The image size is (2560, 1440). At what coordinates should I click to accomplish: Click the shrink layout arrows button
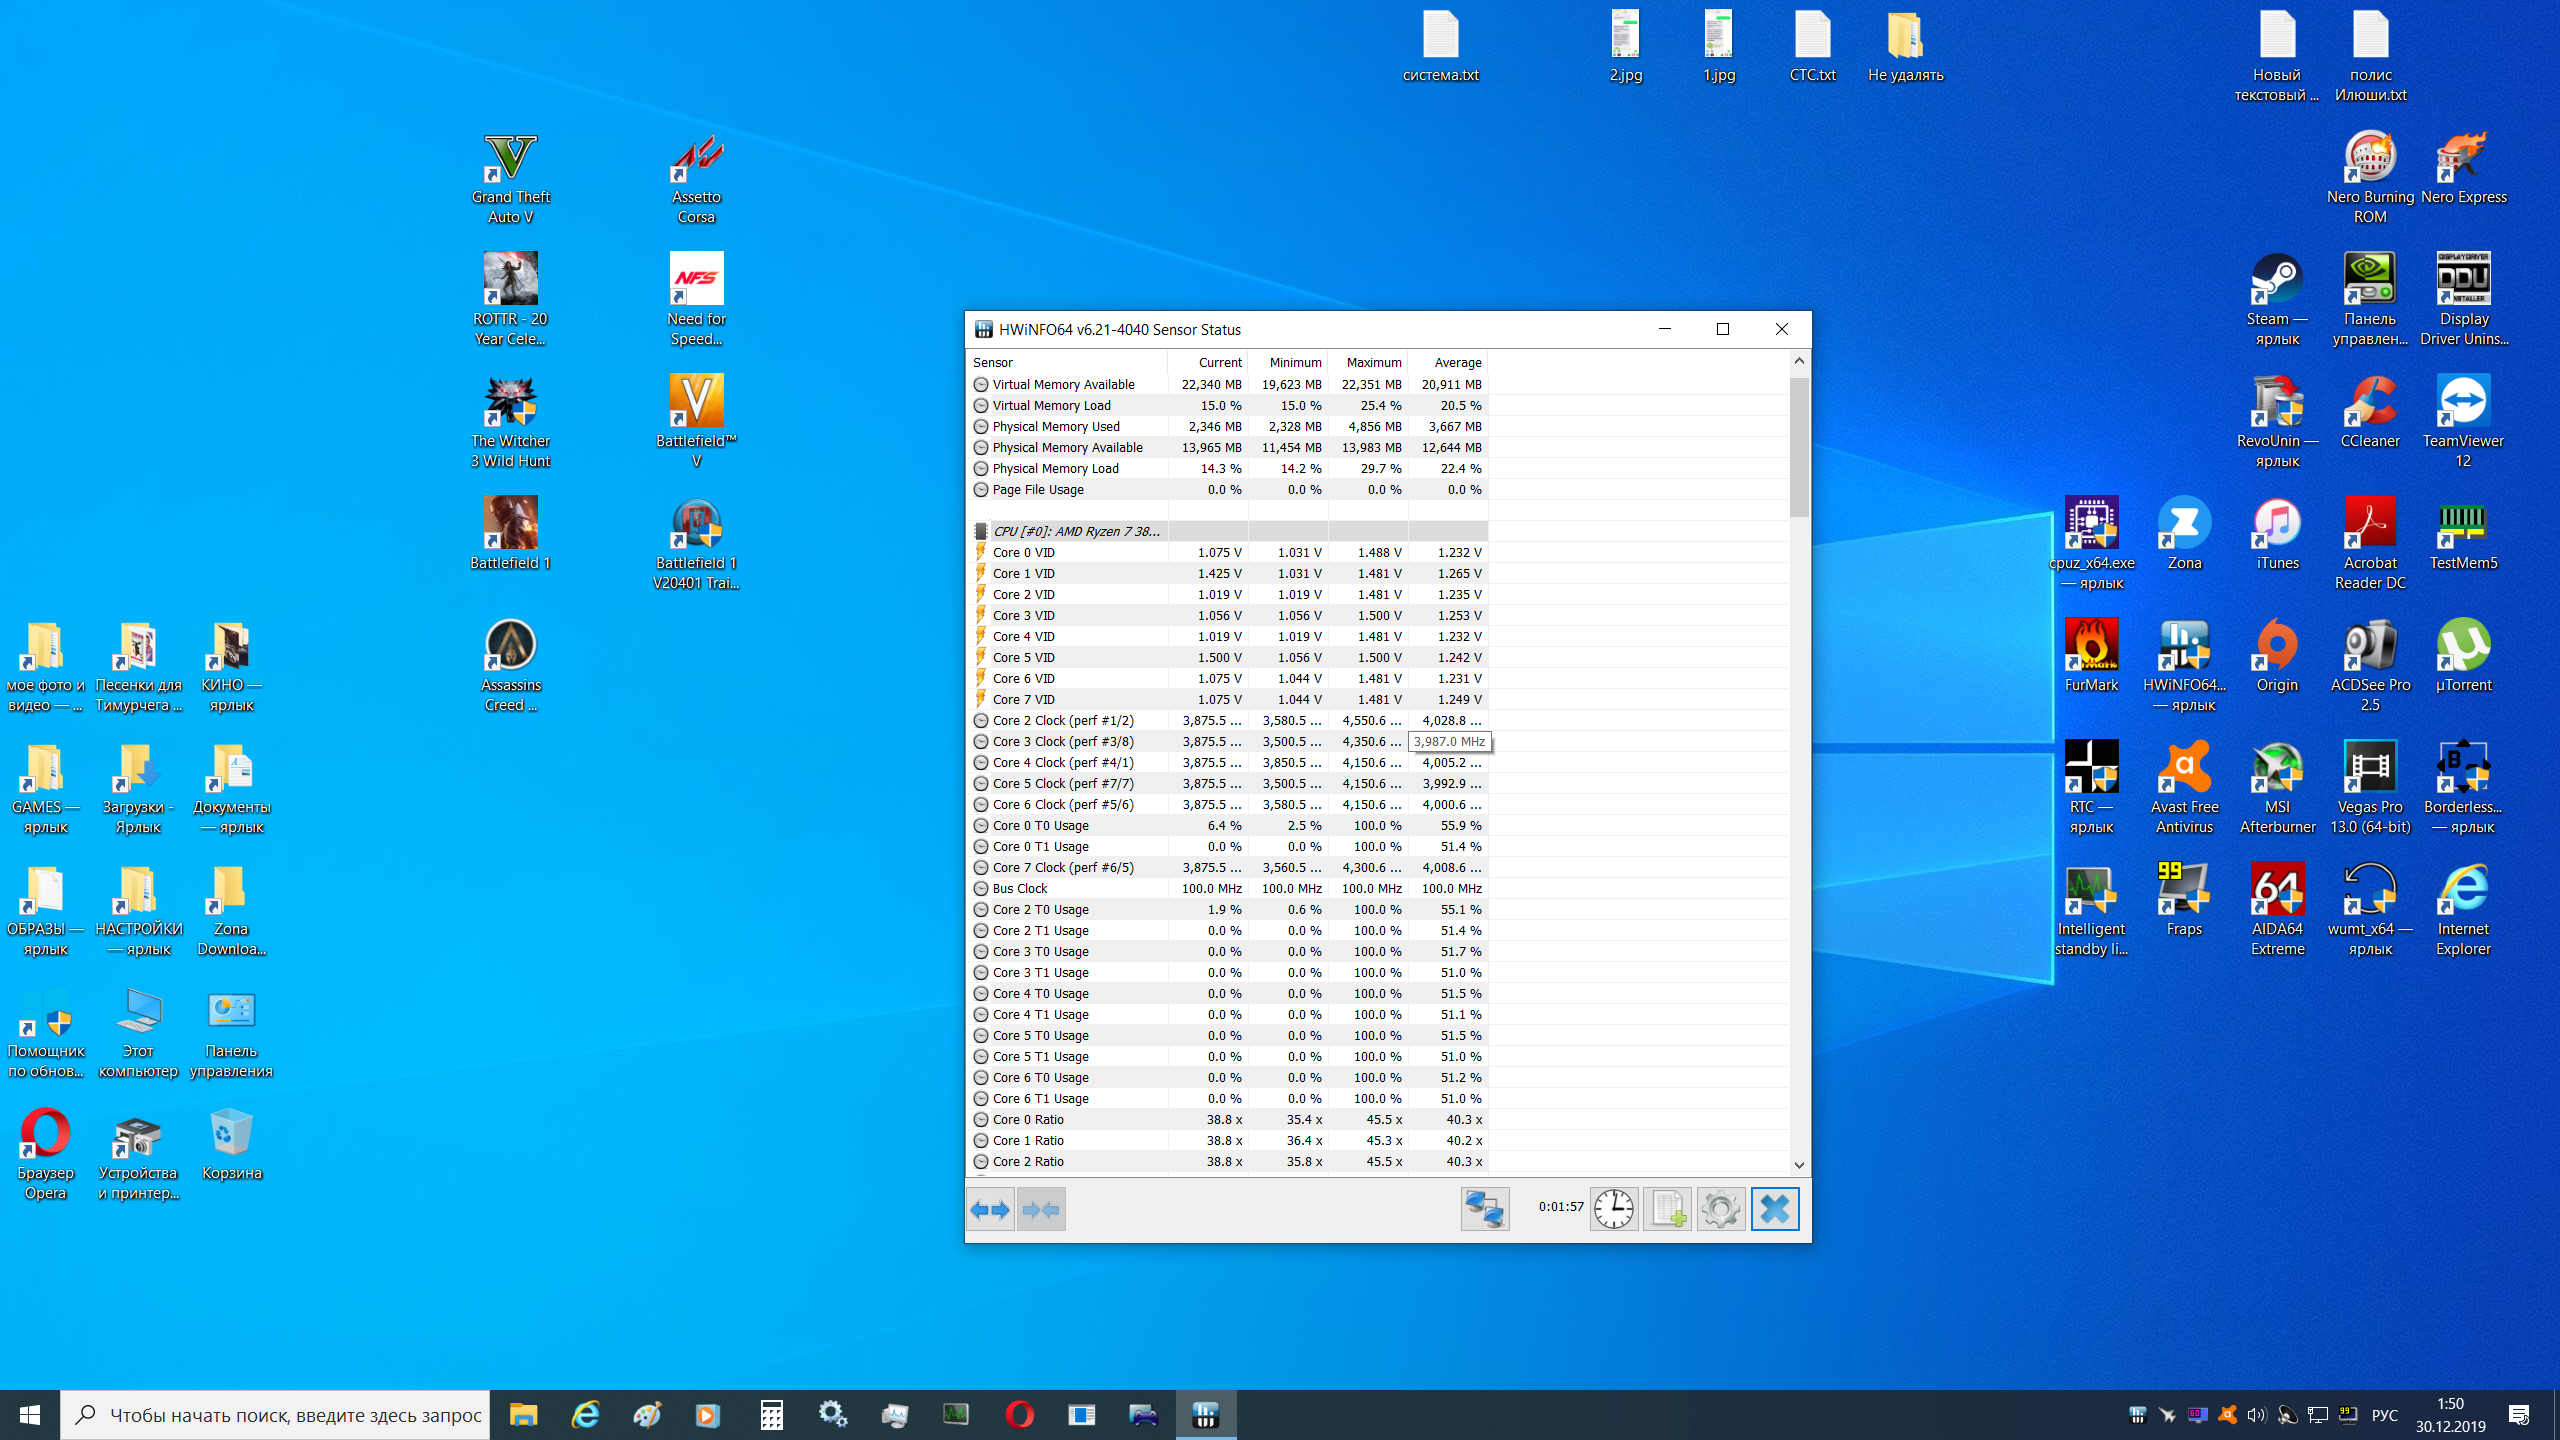click(1041, 1210)
